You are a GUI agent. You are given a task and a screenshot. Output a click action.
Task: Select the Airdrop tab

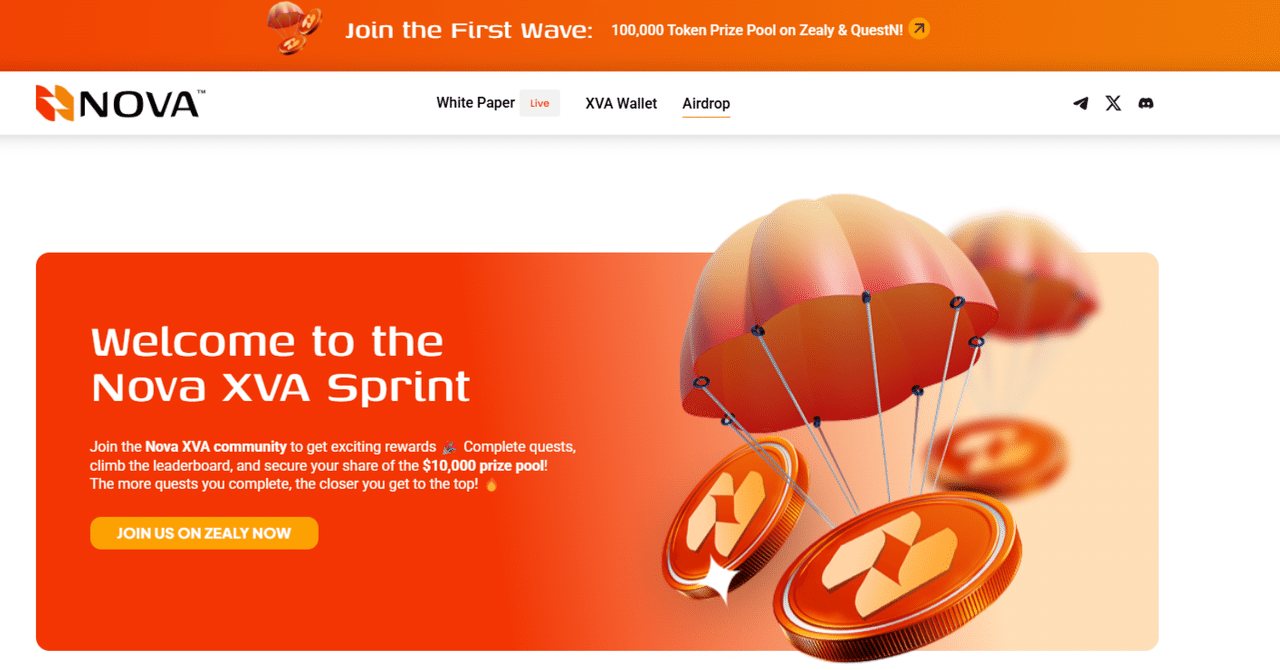[706, 104]
